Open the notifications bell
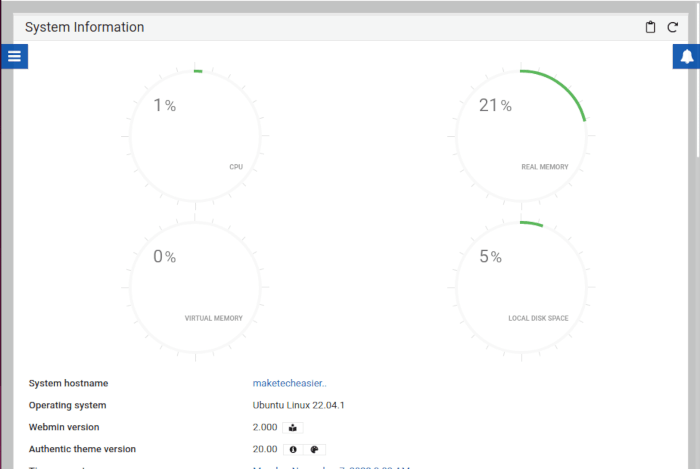This screenshot has width=700, height=469. coord(686,56)
